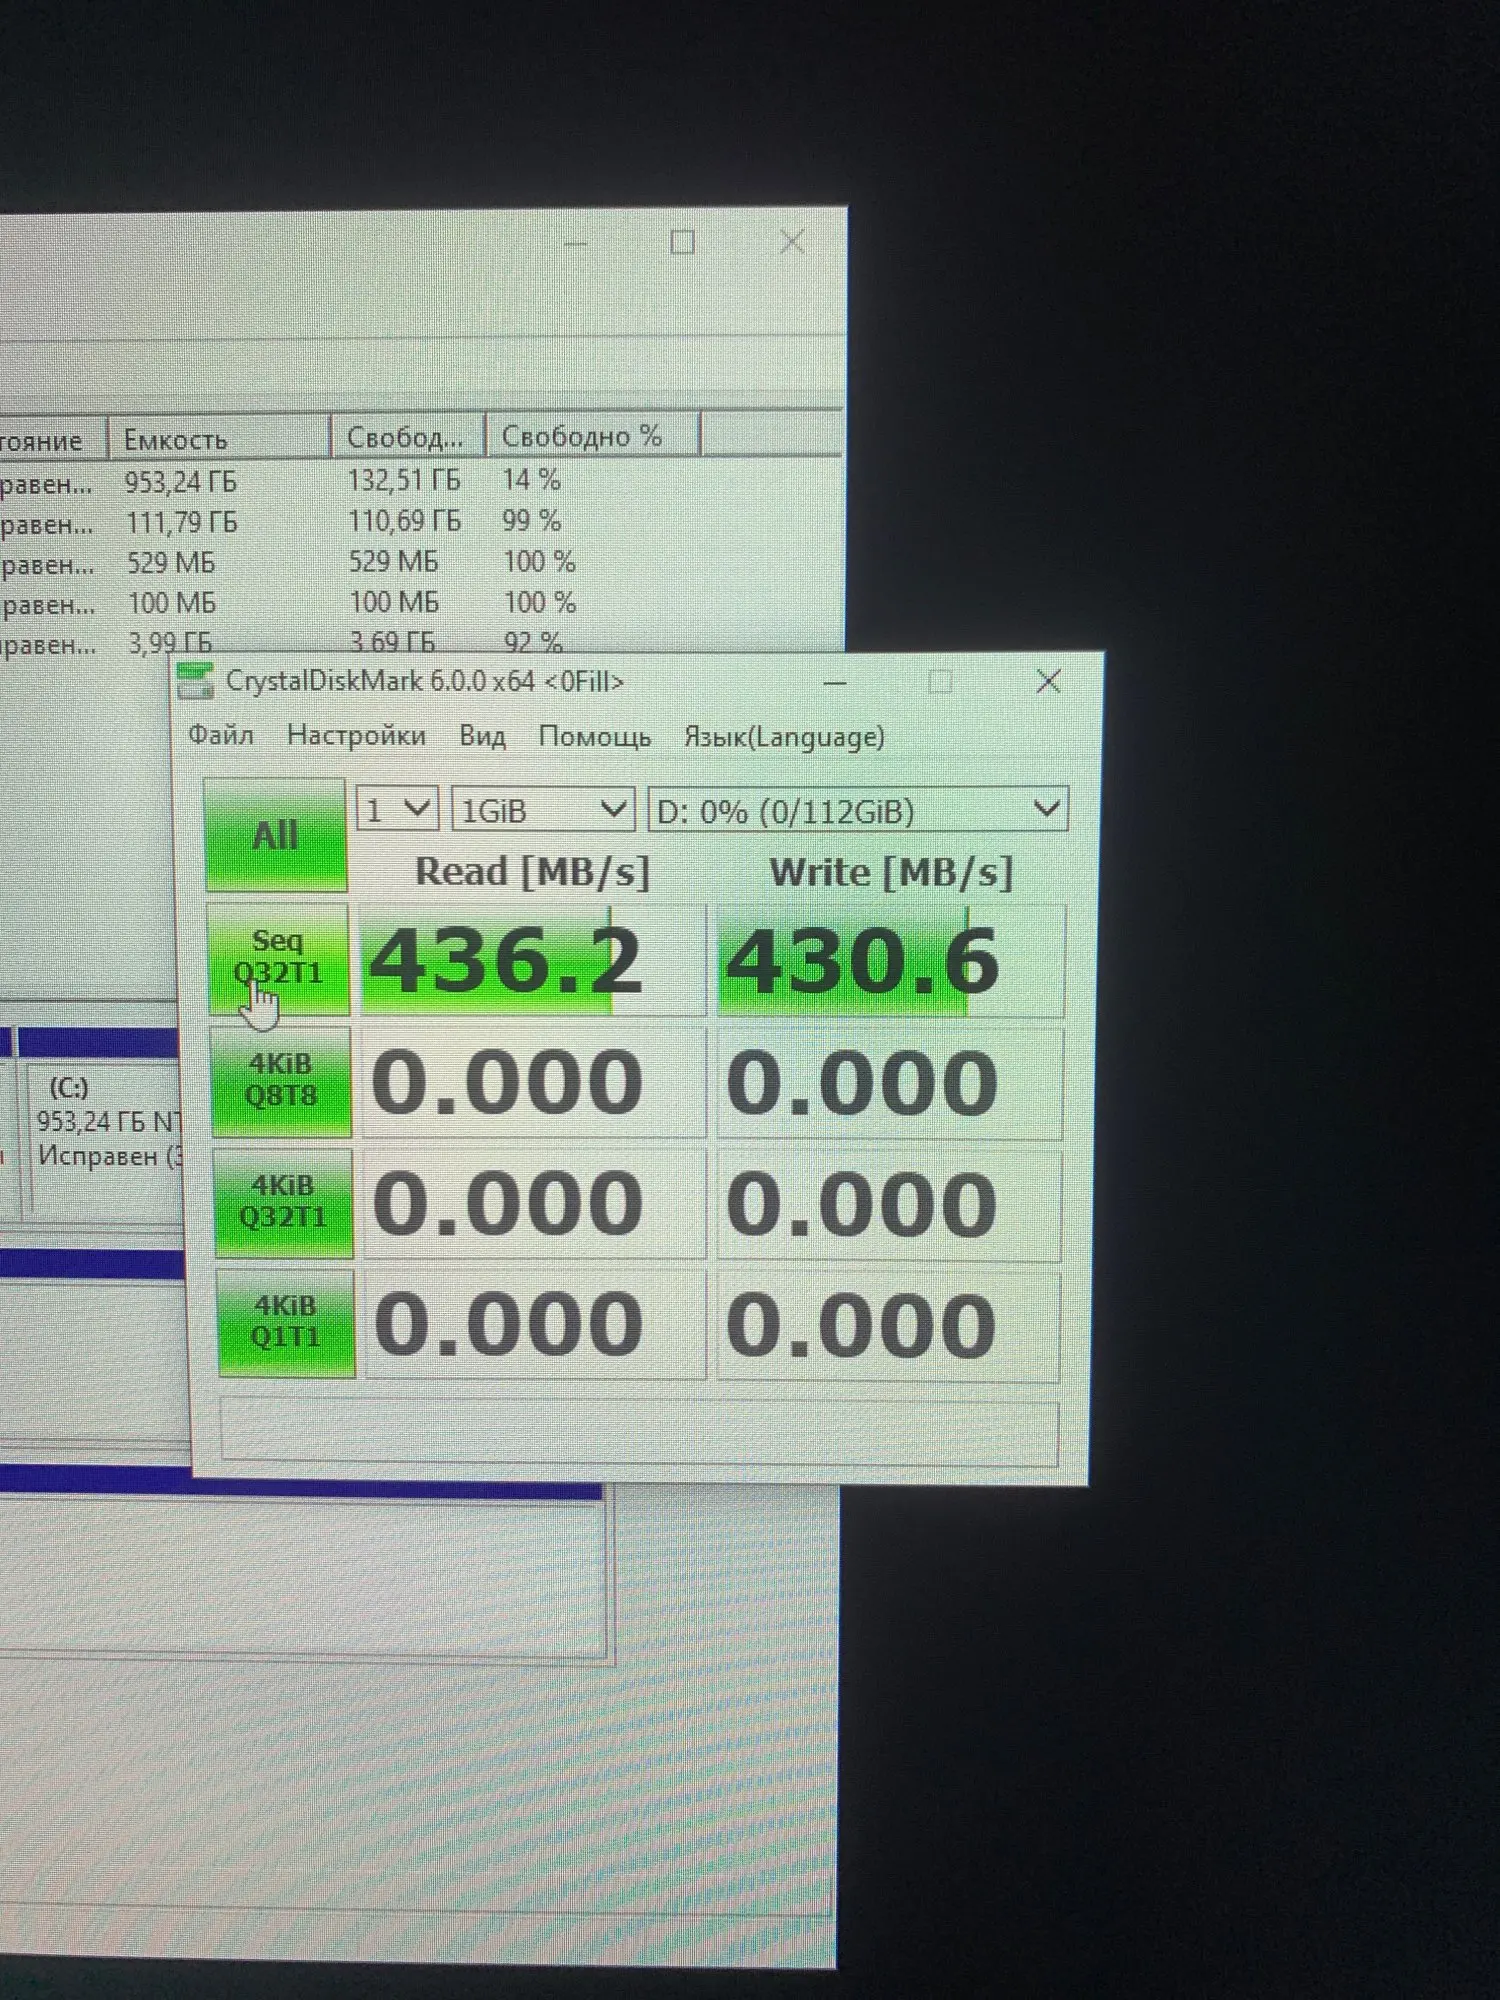1500x2000 pixels.
Task: Click the 14 % free percentage cell
Action: click(x=531, y=480)
